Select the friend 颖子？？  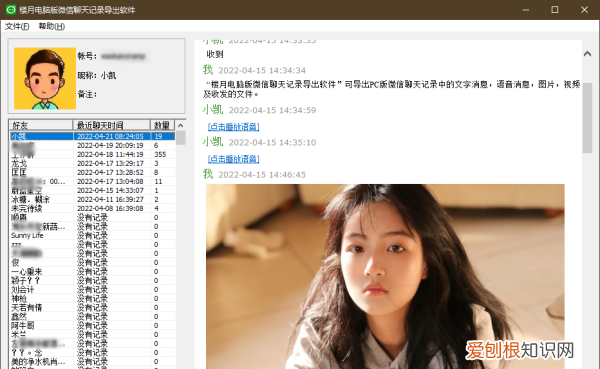(x=92, y=281)
